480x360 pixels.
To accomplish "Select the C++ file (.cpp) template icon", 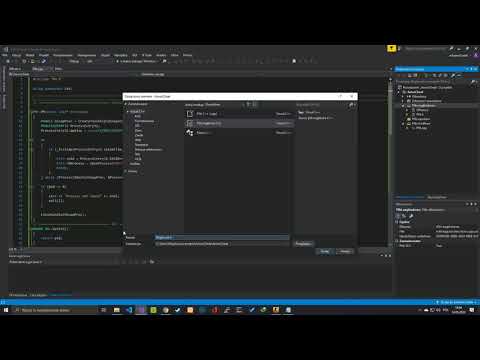I will pyautogui.click(x=190, y=114).
